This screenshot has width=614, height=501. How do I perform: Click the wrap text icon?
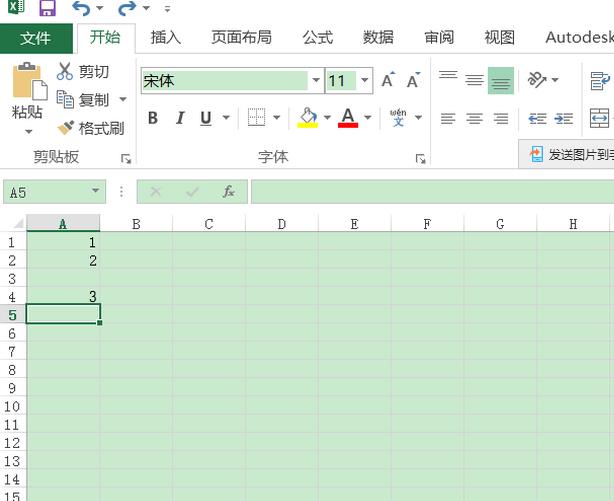tap(600, 80)
